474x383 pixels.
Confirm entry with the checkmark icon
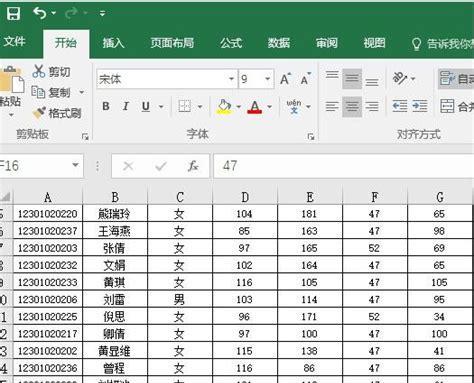coord(161,166)
